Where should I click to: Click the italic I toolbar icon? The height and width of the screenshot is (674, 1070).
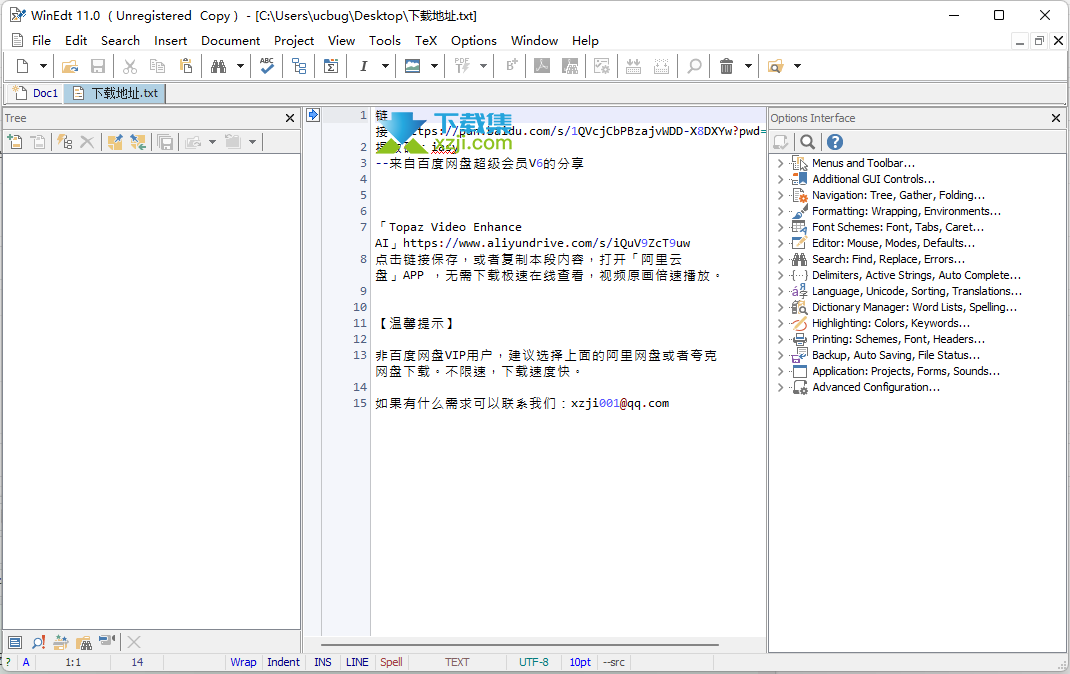tap(364, 66)
